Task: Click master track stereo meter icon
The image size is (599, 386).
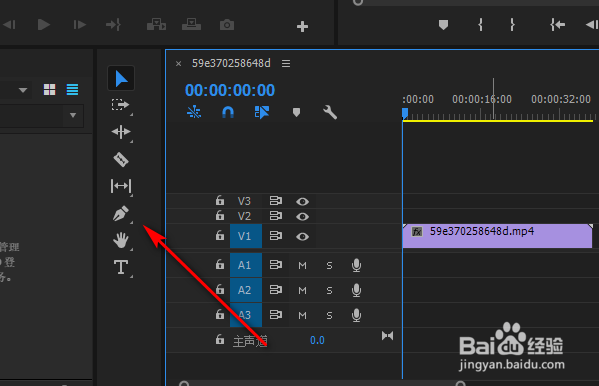Action: 387,336
